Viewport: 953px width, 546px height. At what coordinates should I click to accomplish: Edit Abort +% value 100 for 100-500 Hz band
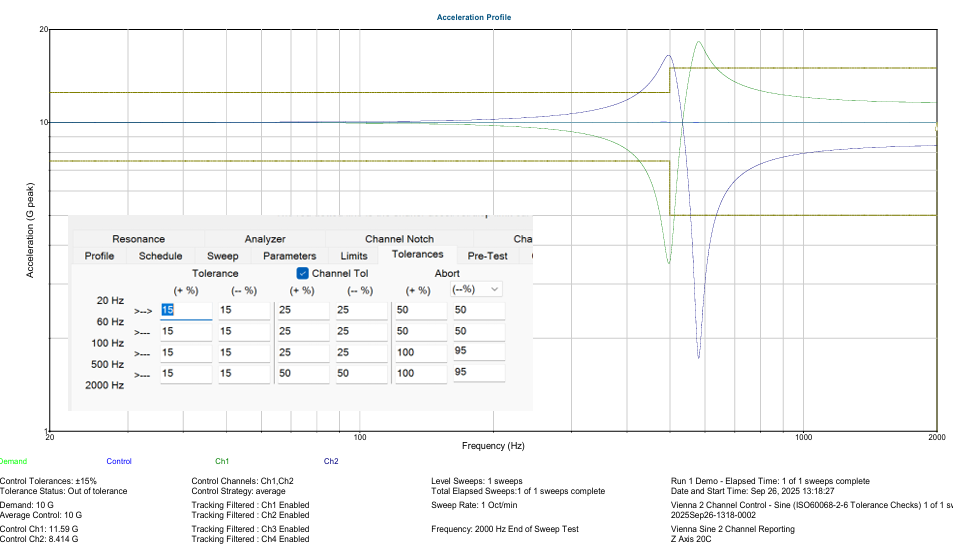click(x=421, y=353)
